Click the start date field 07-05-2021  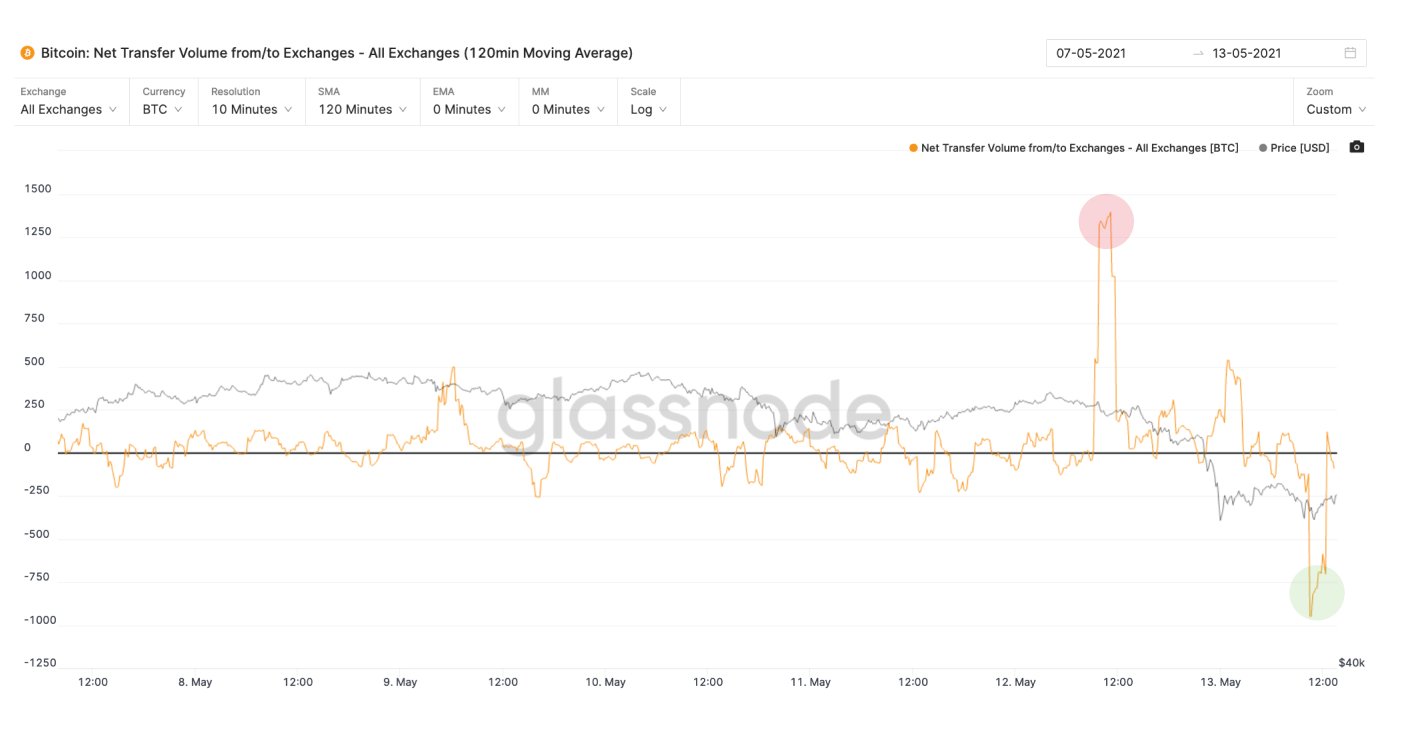[1091, 53]
